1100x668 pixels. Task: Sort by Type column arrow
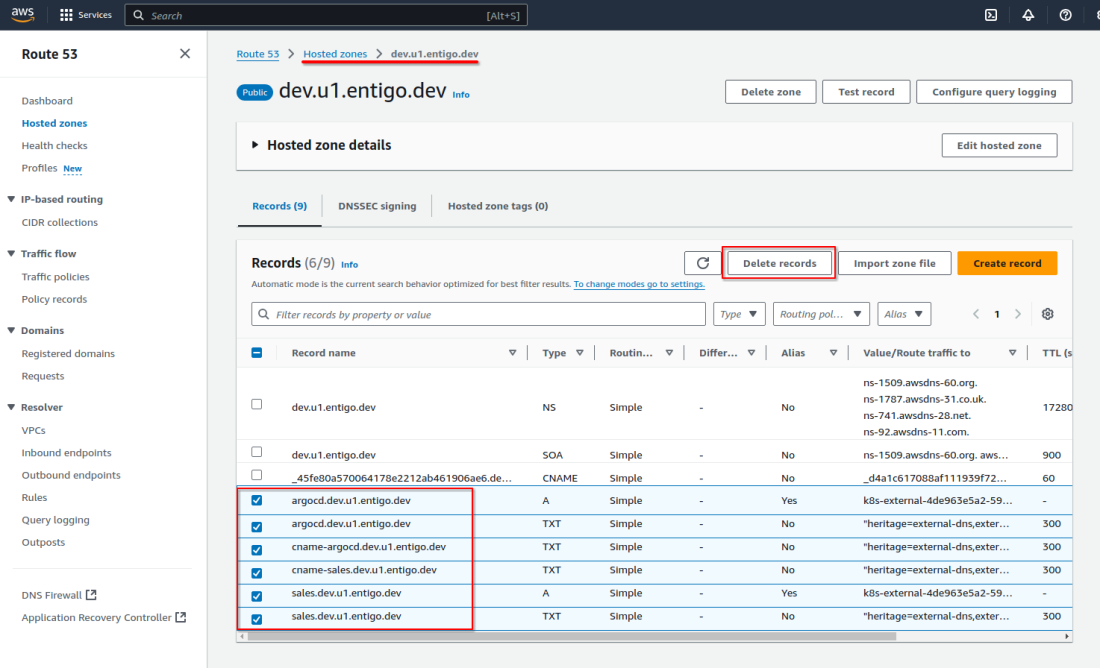pyautogui.click(x=579, y=353)
